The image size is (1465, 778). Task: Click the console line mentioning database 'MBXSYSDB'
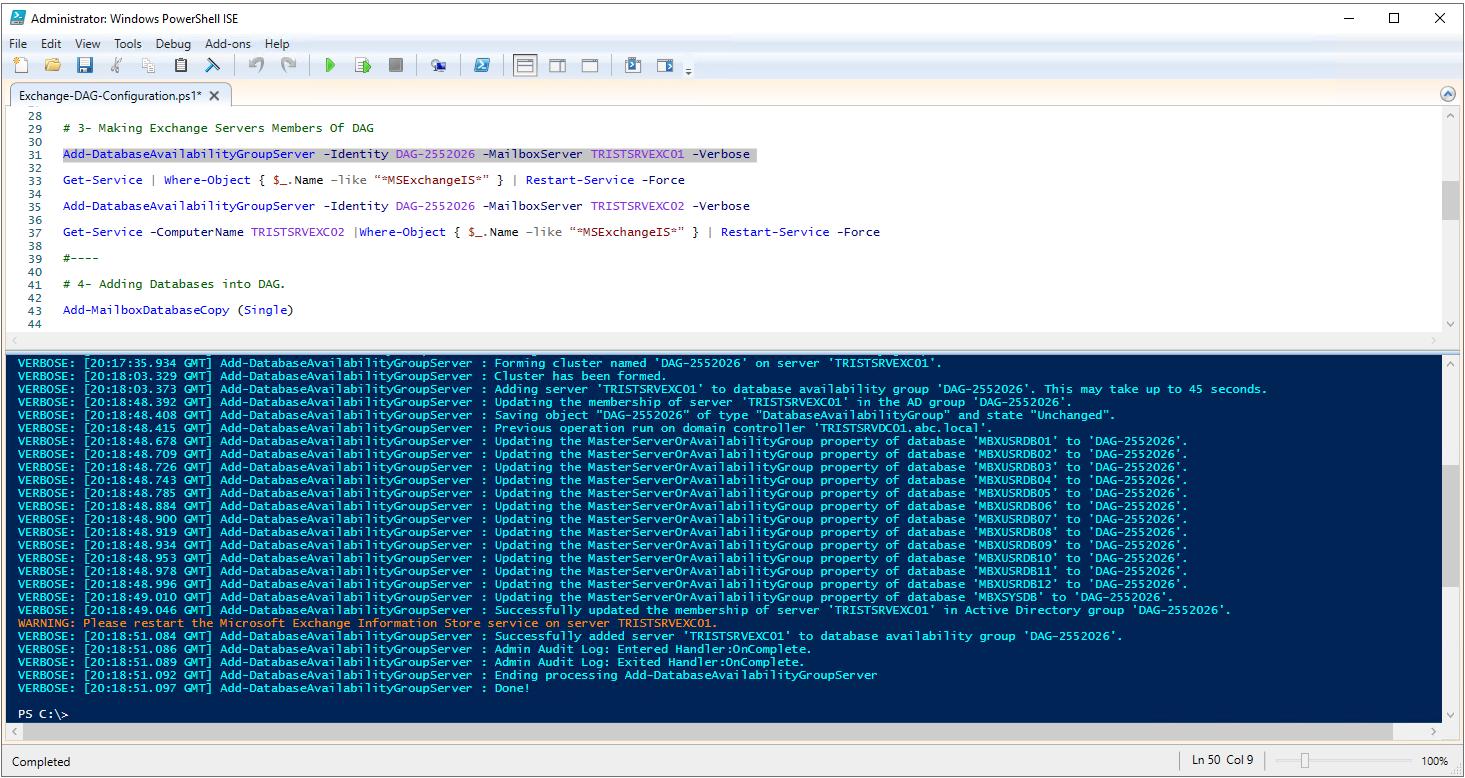tap(595, 597)
